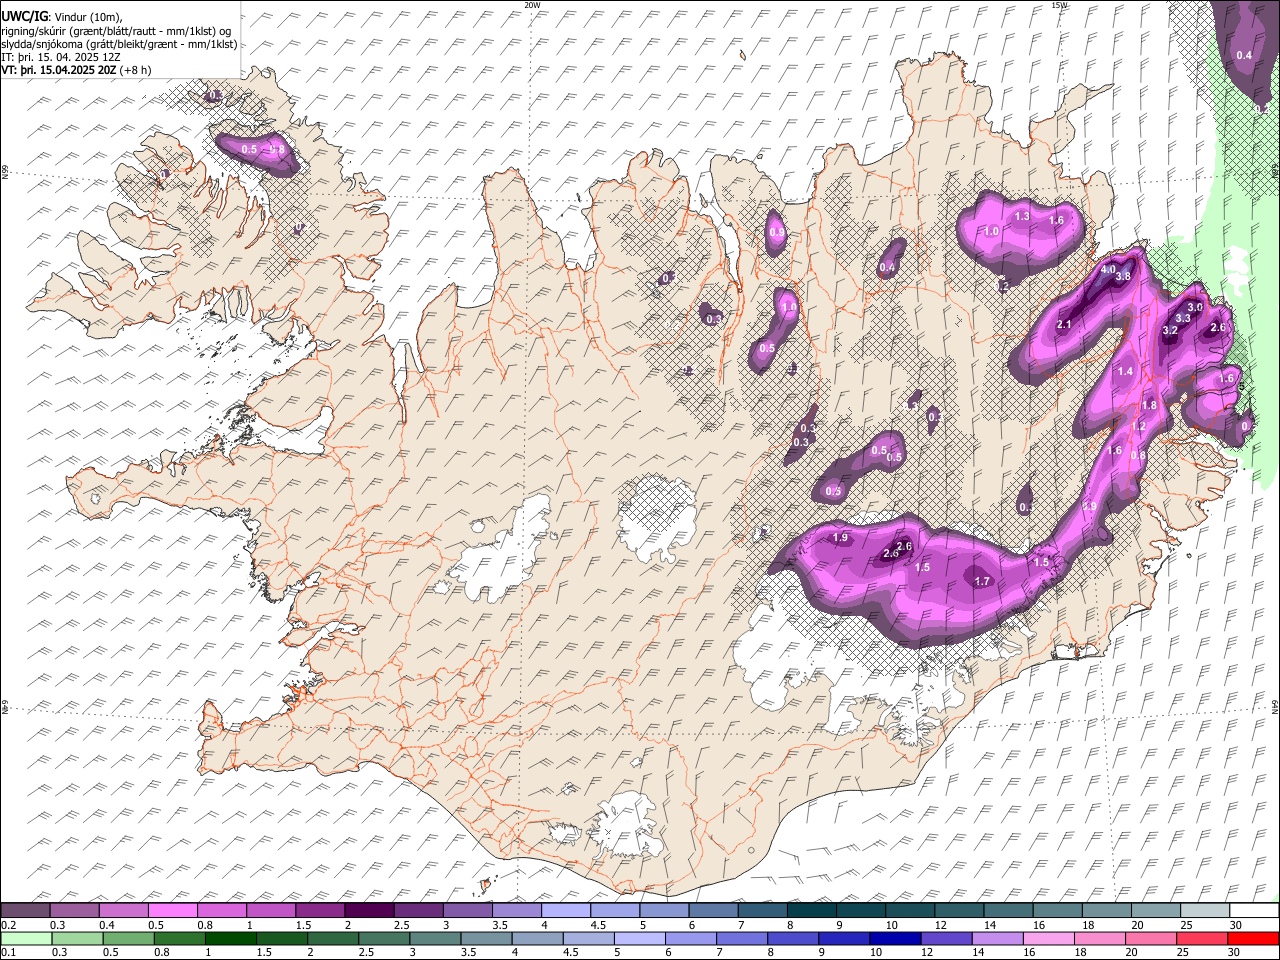
Task: Click the '(+8 h)' forecast offset text
Action: pos(135,70)
